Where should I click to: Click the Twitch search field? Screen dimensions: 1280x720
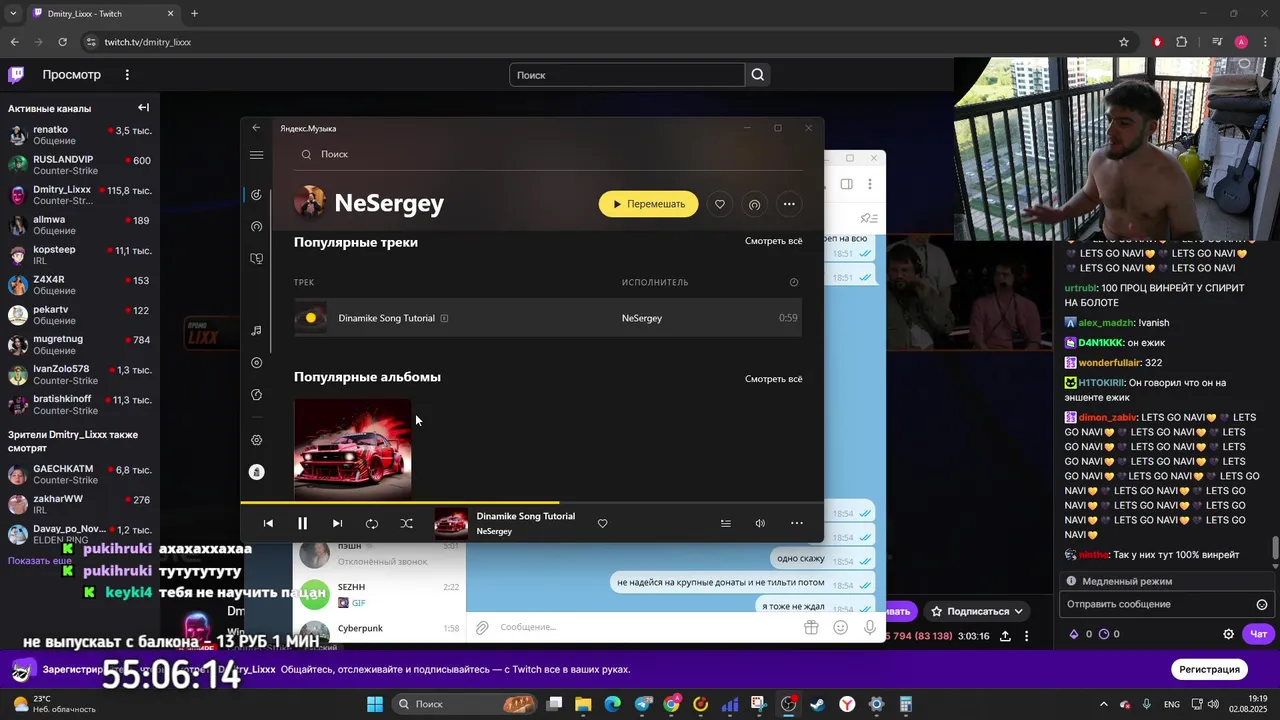click(627, 75)
